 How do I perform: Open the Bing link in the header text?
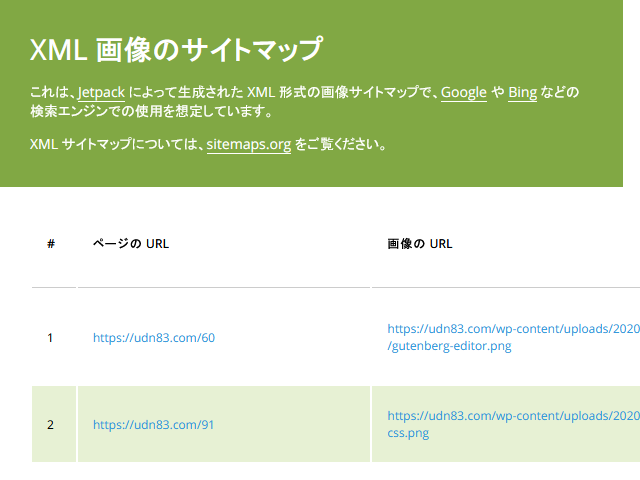522,92
